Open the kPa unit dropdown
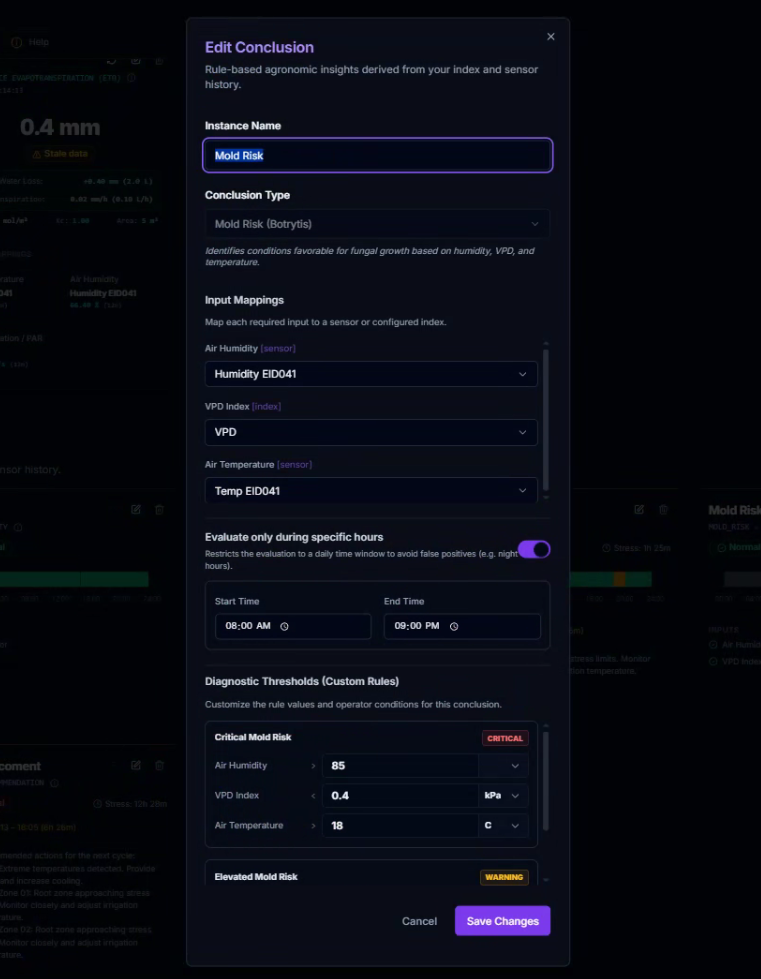 504,795
